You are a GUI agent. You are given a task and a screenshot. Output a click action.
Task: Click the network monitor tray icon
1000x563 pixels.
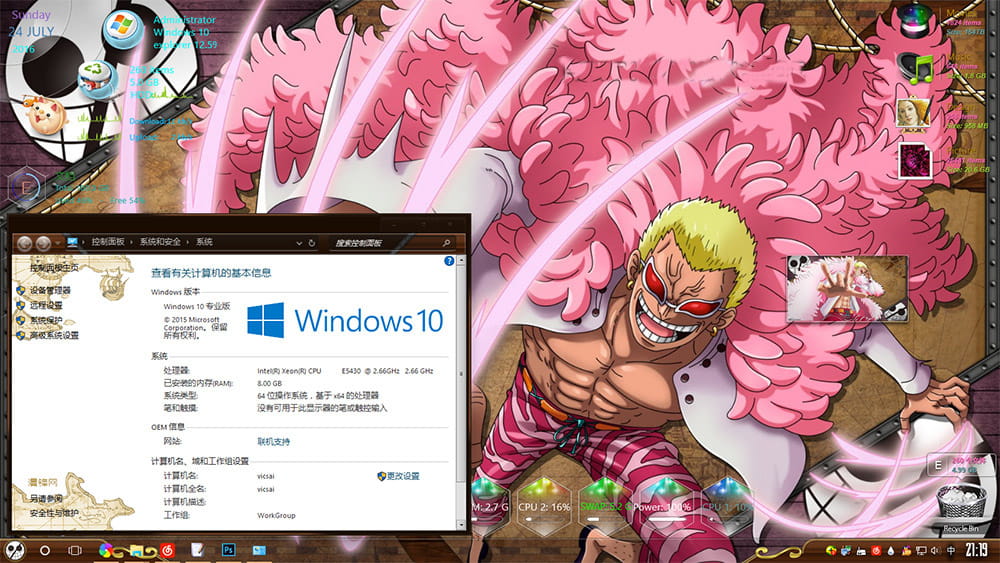(921, 550)
